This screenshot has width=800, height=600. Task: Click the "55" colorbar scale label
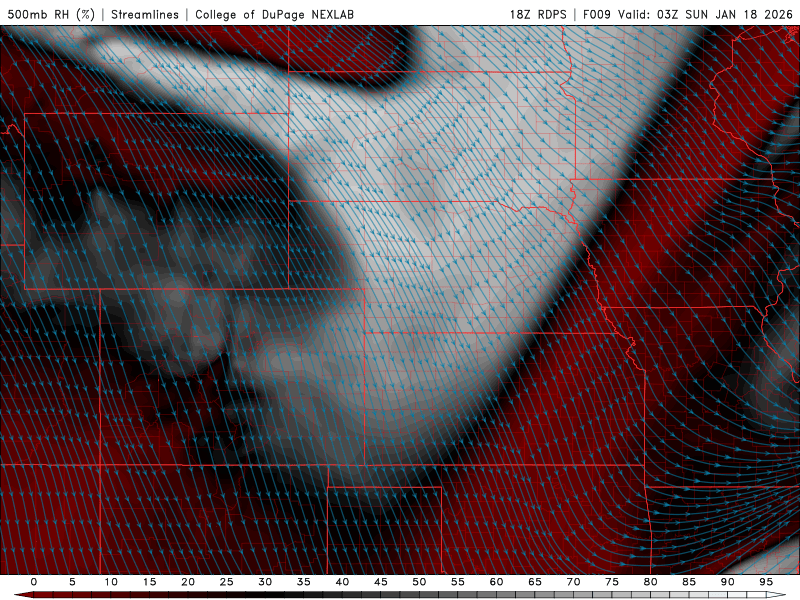click(x=458, y=582)
